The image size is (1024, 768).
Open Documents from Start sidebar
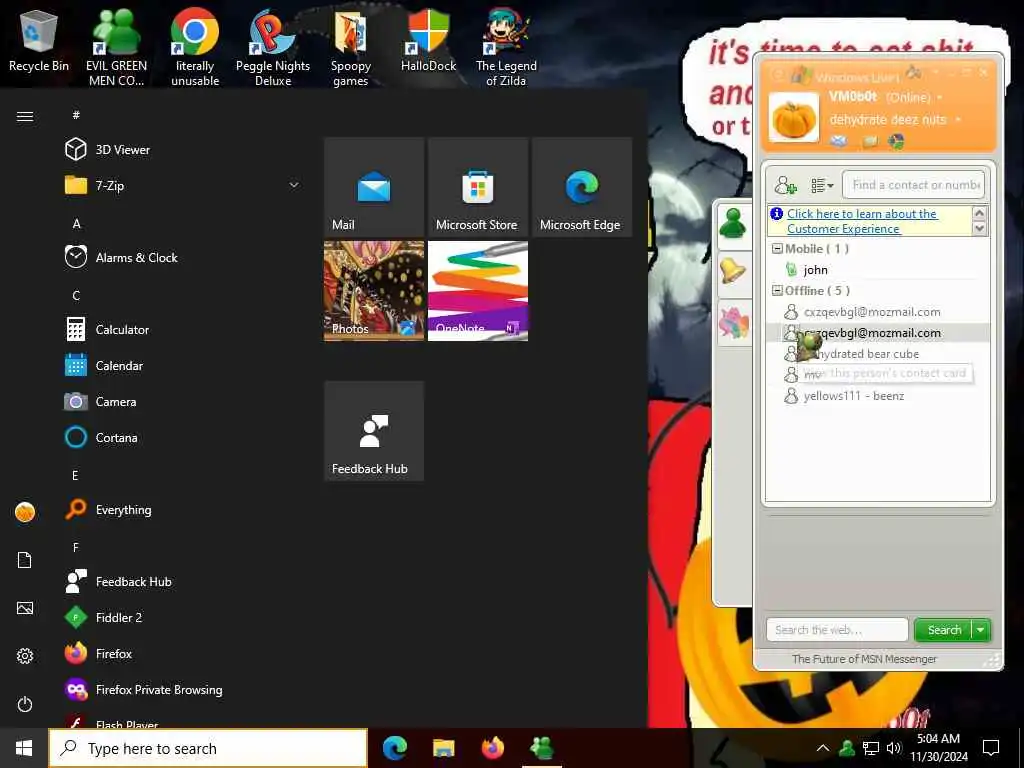click(25, 560)
